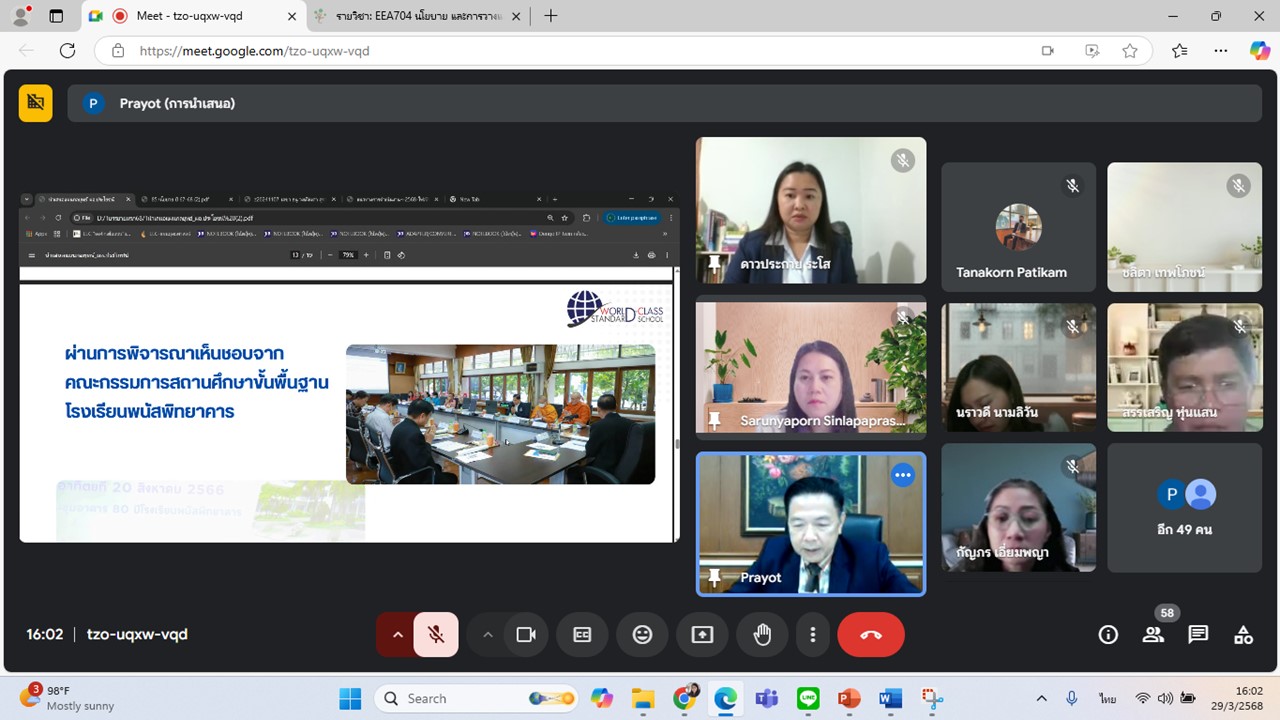Open a new browser tab

click(551, 16)
